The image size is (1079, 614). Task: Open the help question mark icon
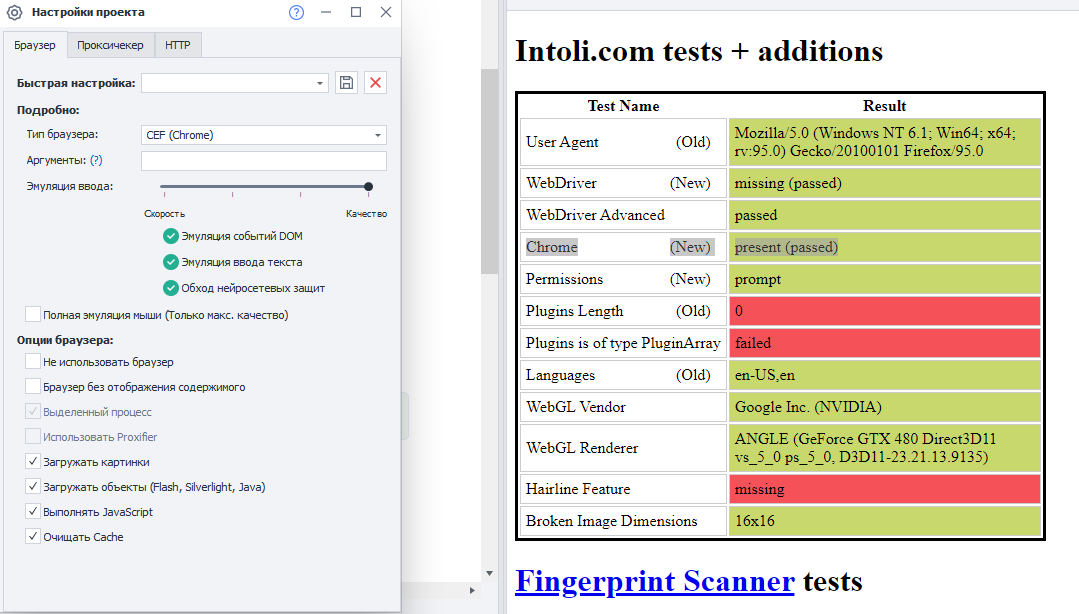pos(297,12)
